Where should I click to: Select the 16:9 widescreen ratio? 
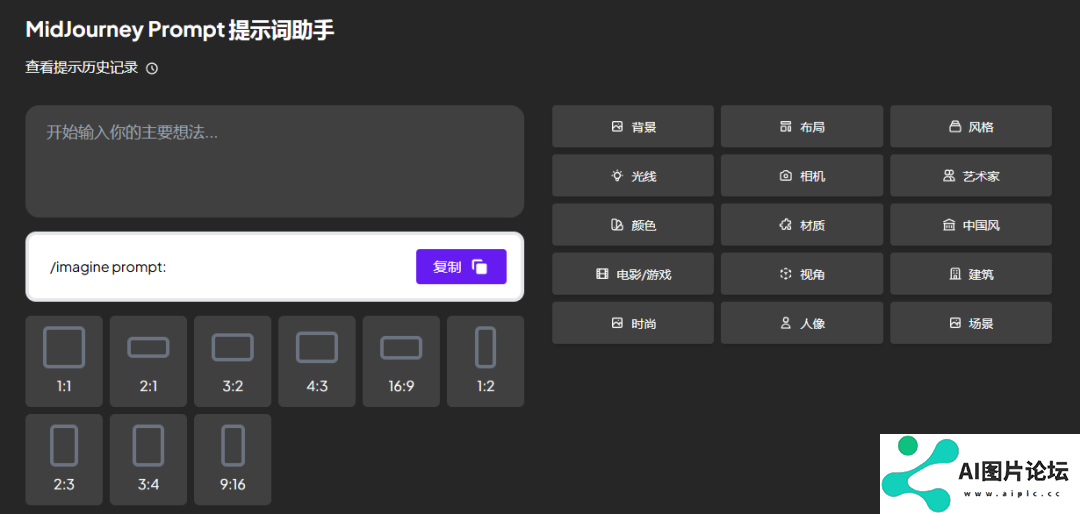pyautogui.click(x=401, y=361)
